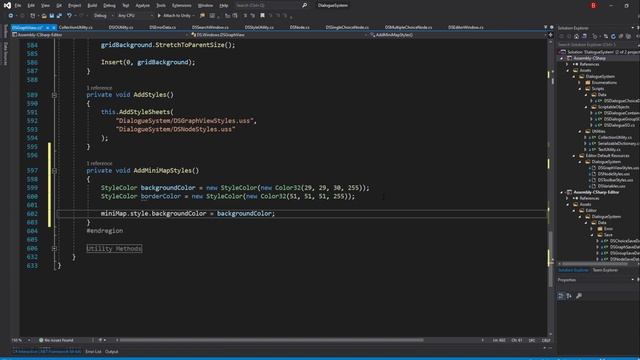Click the Undo toolbar icon
The height and width of the screenshot is (360, 640).
69,16
